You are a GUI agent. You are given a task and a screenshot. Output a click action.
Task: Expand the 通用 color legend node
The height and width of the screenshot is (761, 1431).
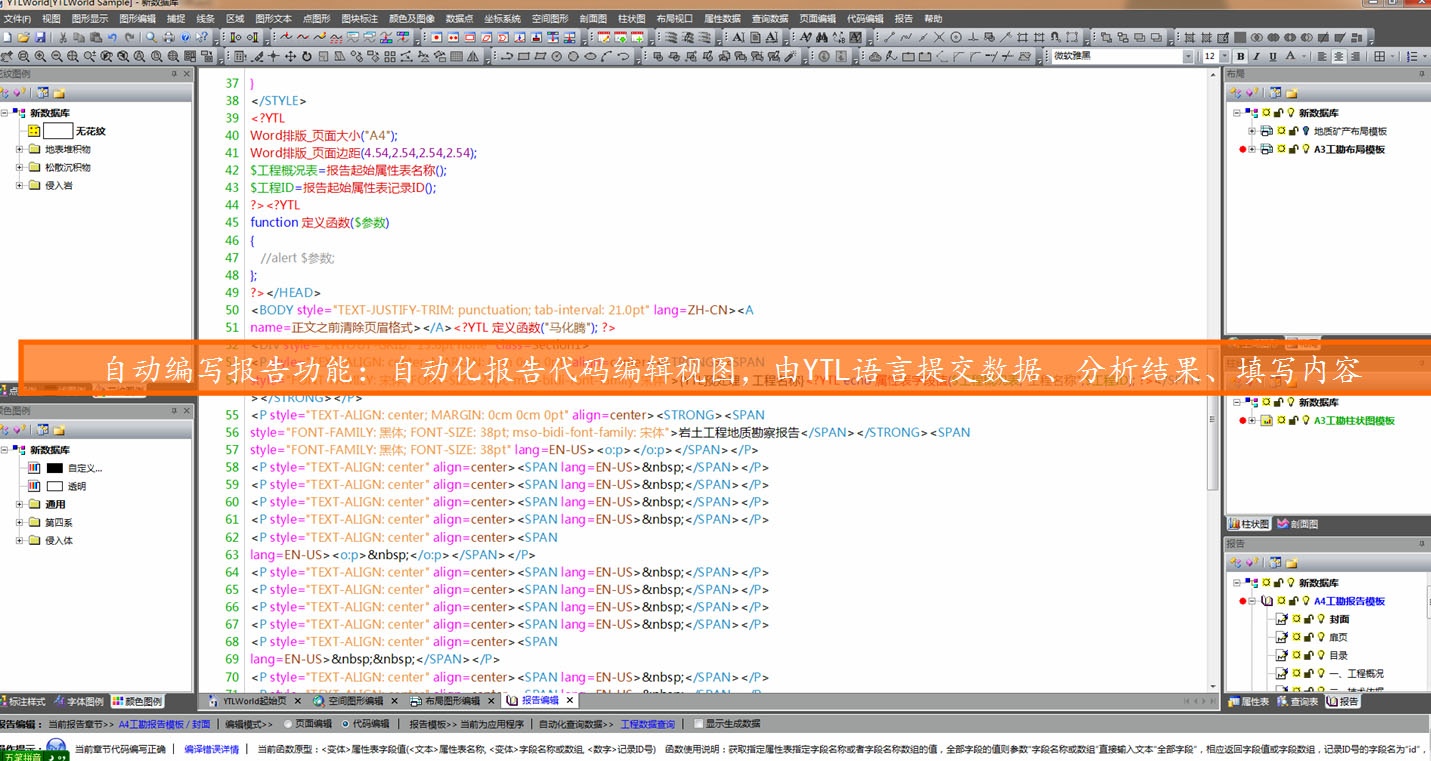(x=20, y=504)
